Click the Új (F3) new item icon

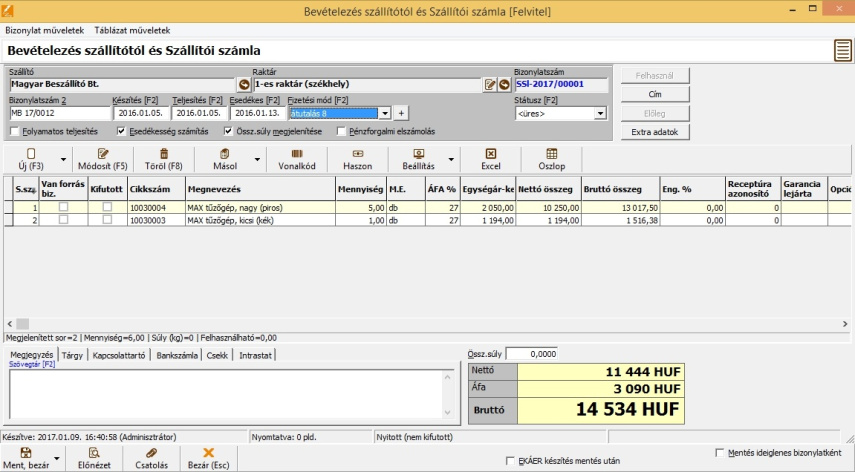pyautogui.click(x=30, y=153)
